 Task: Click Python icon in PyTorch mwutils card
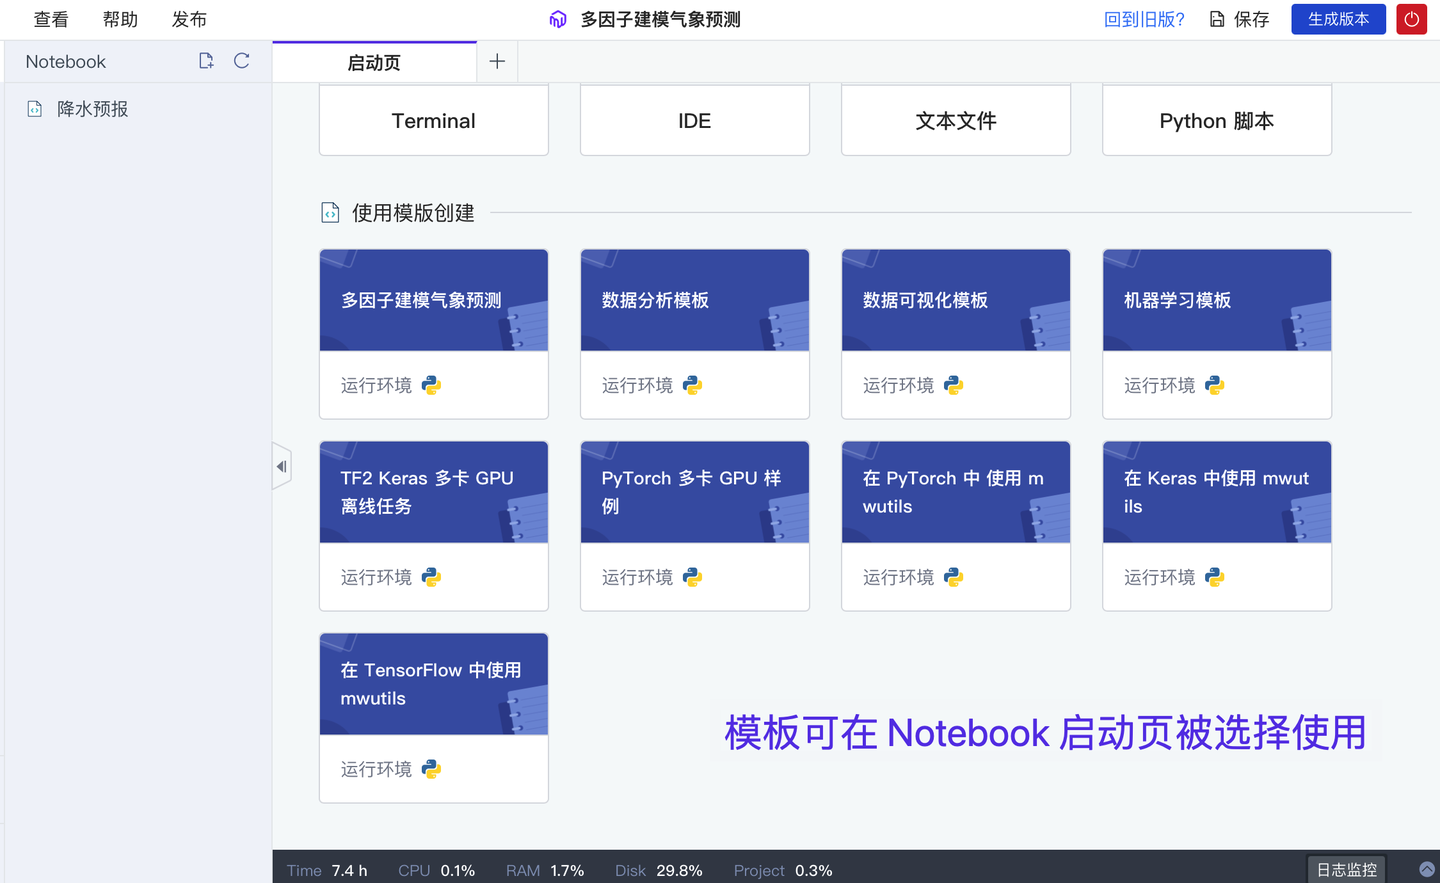(x=953, y=577)
